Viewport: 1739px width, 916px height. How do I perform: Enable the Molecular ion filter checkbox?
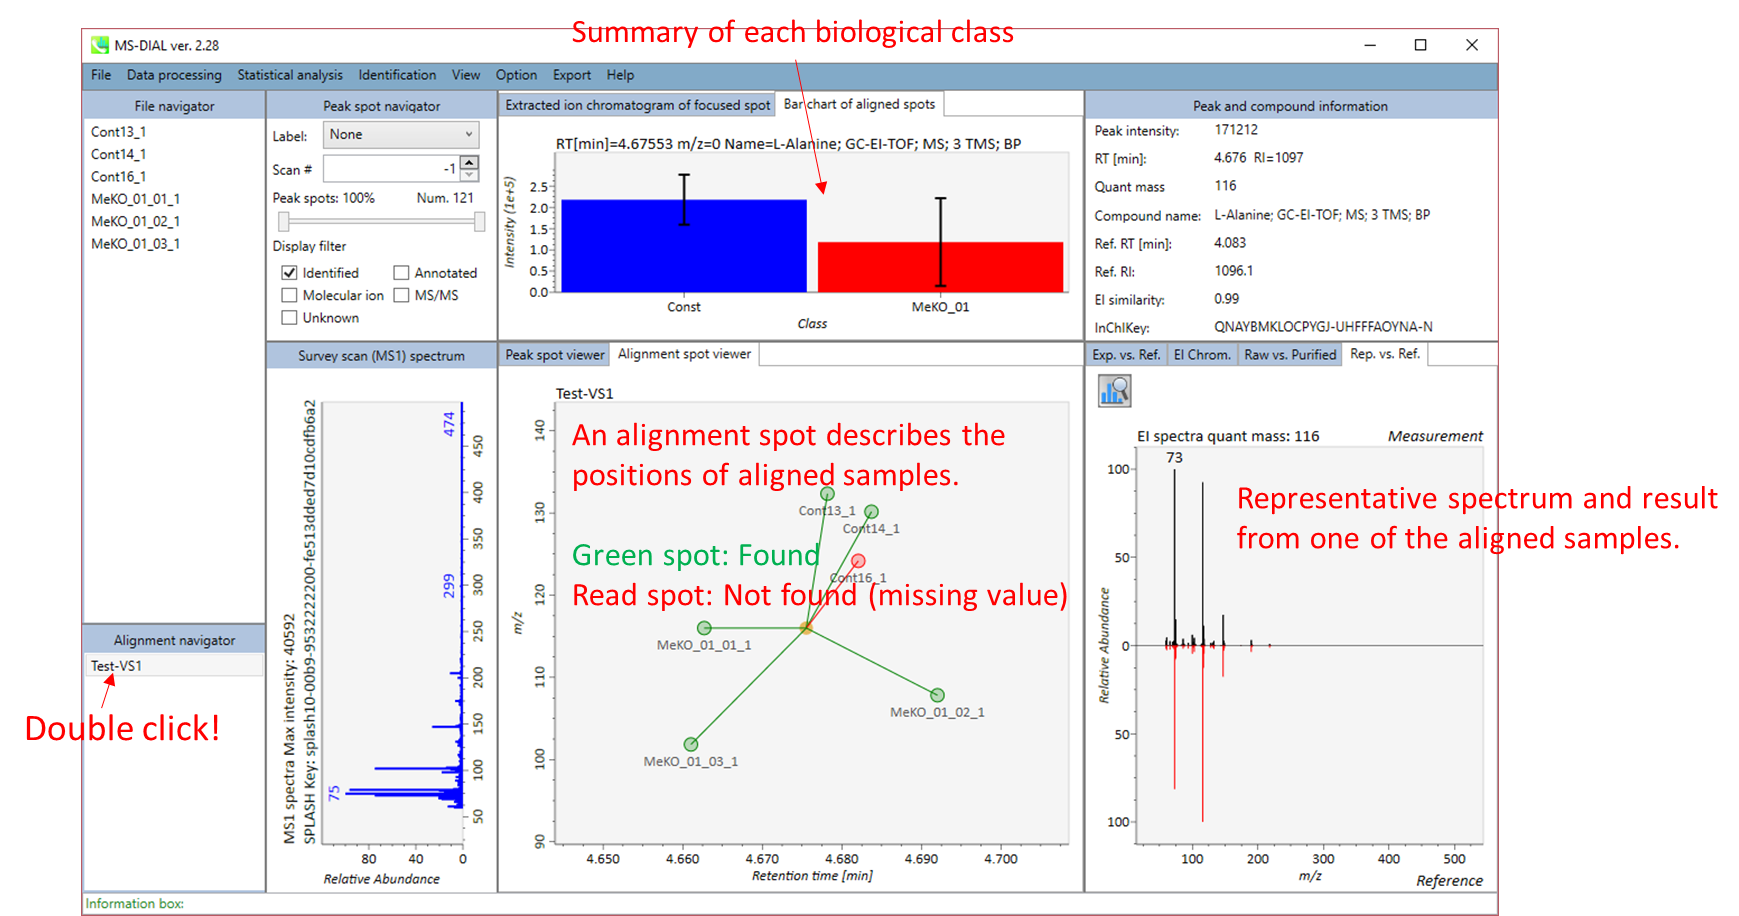click(289, 295)
